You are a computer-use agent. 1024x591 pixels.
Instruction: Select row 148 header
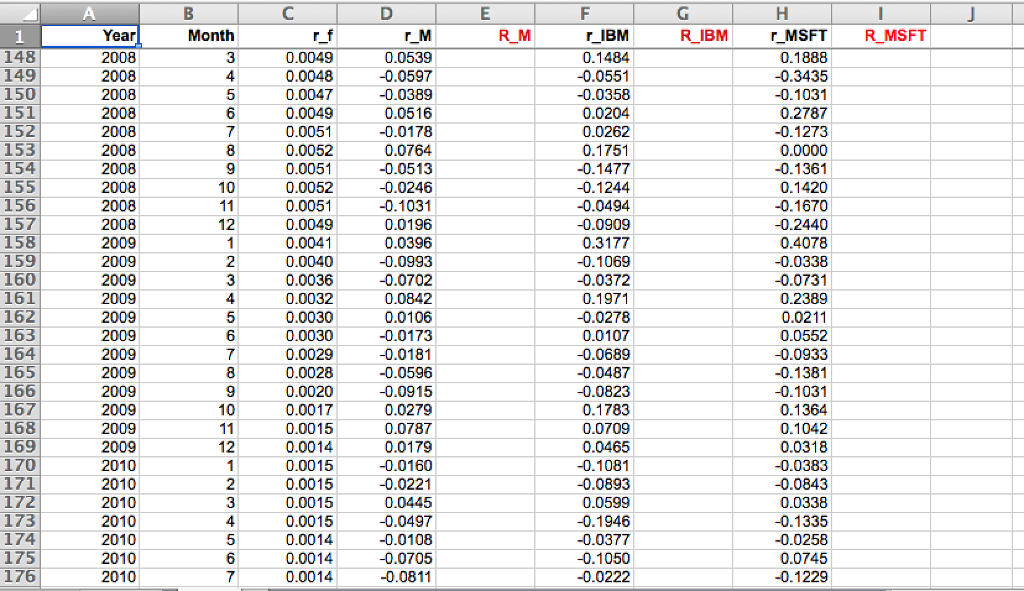pyautogui.click(x=20, y=57)
